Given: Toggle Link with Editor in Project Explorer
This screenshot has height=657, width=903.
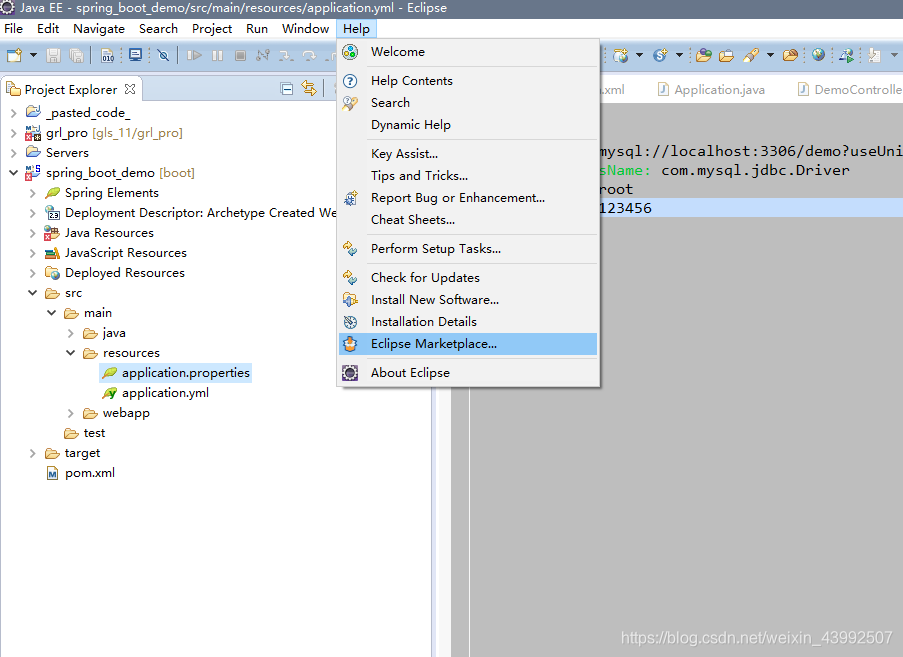Looking at the screenshot, I should coord(309,89).
